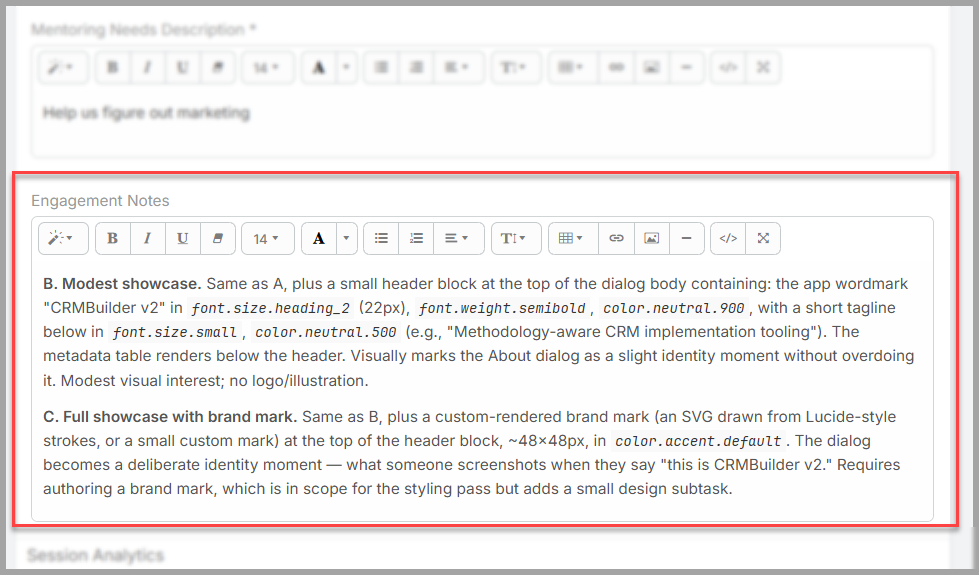Click the code text "font.size.heading_2"
The height and width of the screenshot is (575, 979).
(270, 308)
